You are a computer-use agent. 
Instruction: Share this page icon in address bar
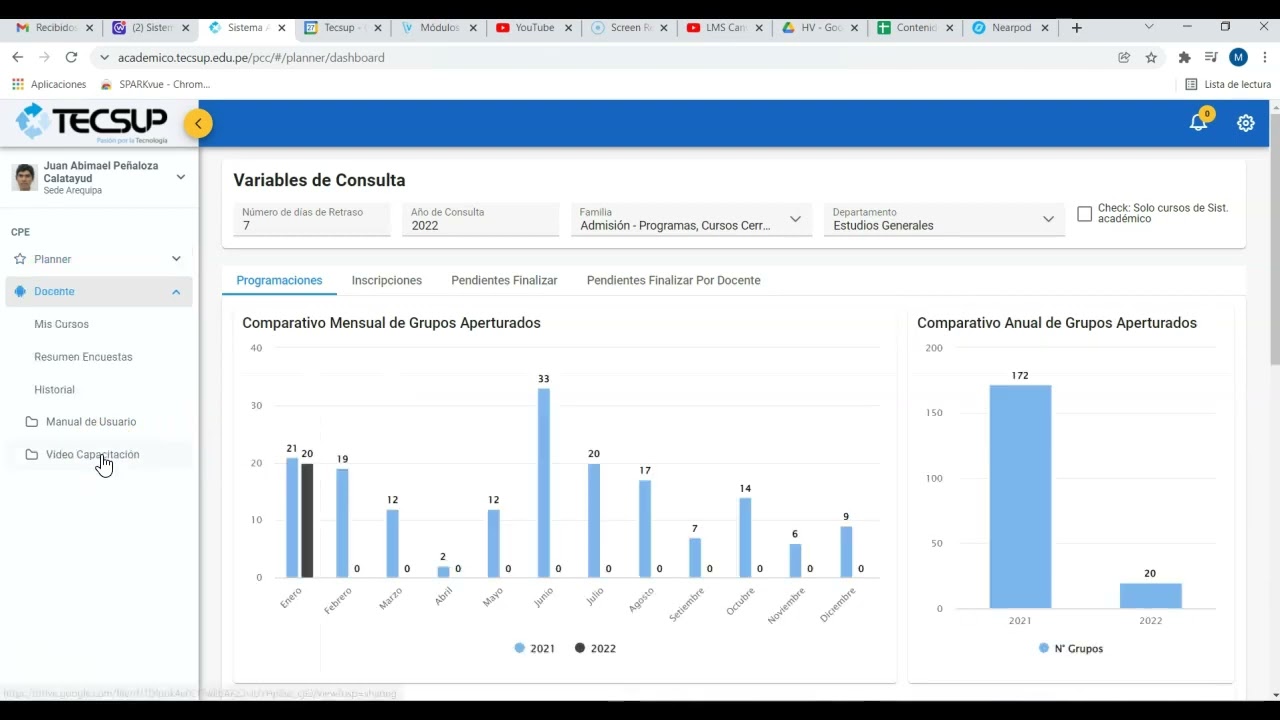pyautogui.click(x=1124, y=58)
